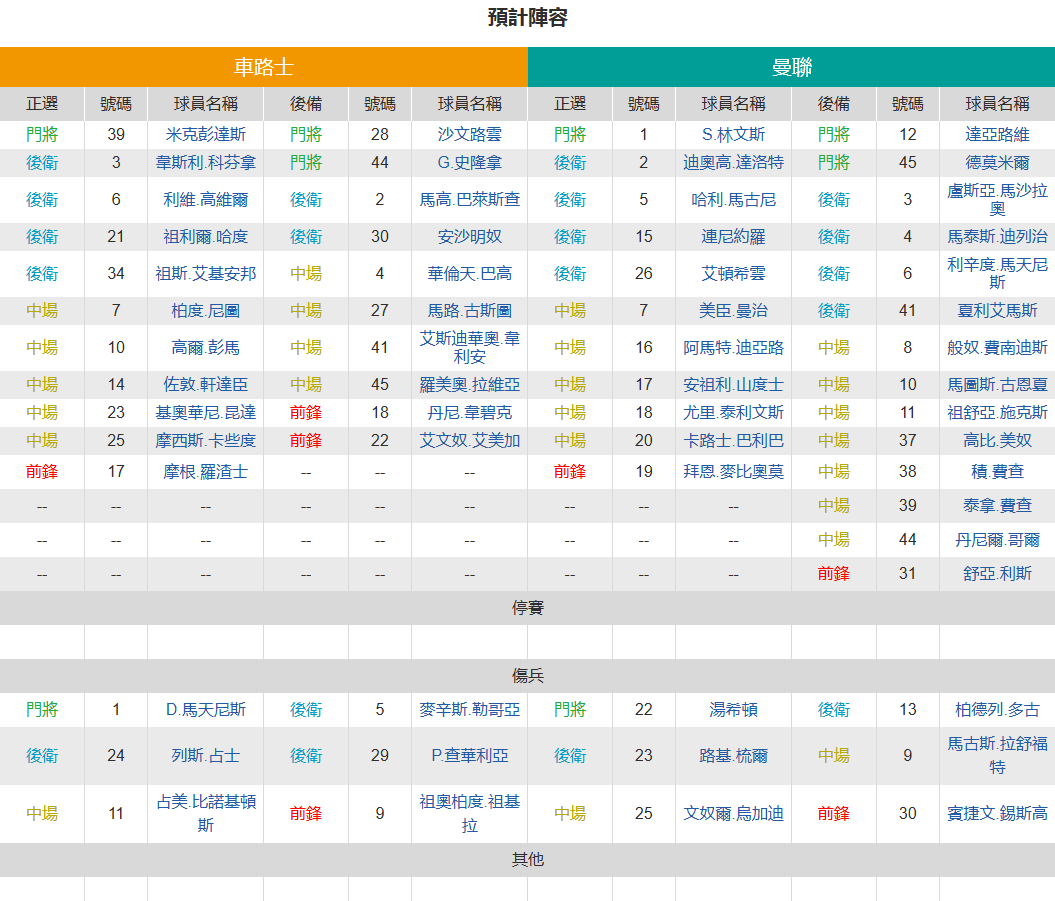The height and width of the screenshot is (901, 1055).
Task: Open player link 高爾.彭馬
Action: click(205, 347)
